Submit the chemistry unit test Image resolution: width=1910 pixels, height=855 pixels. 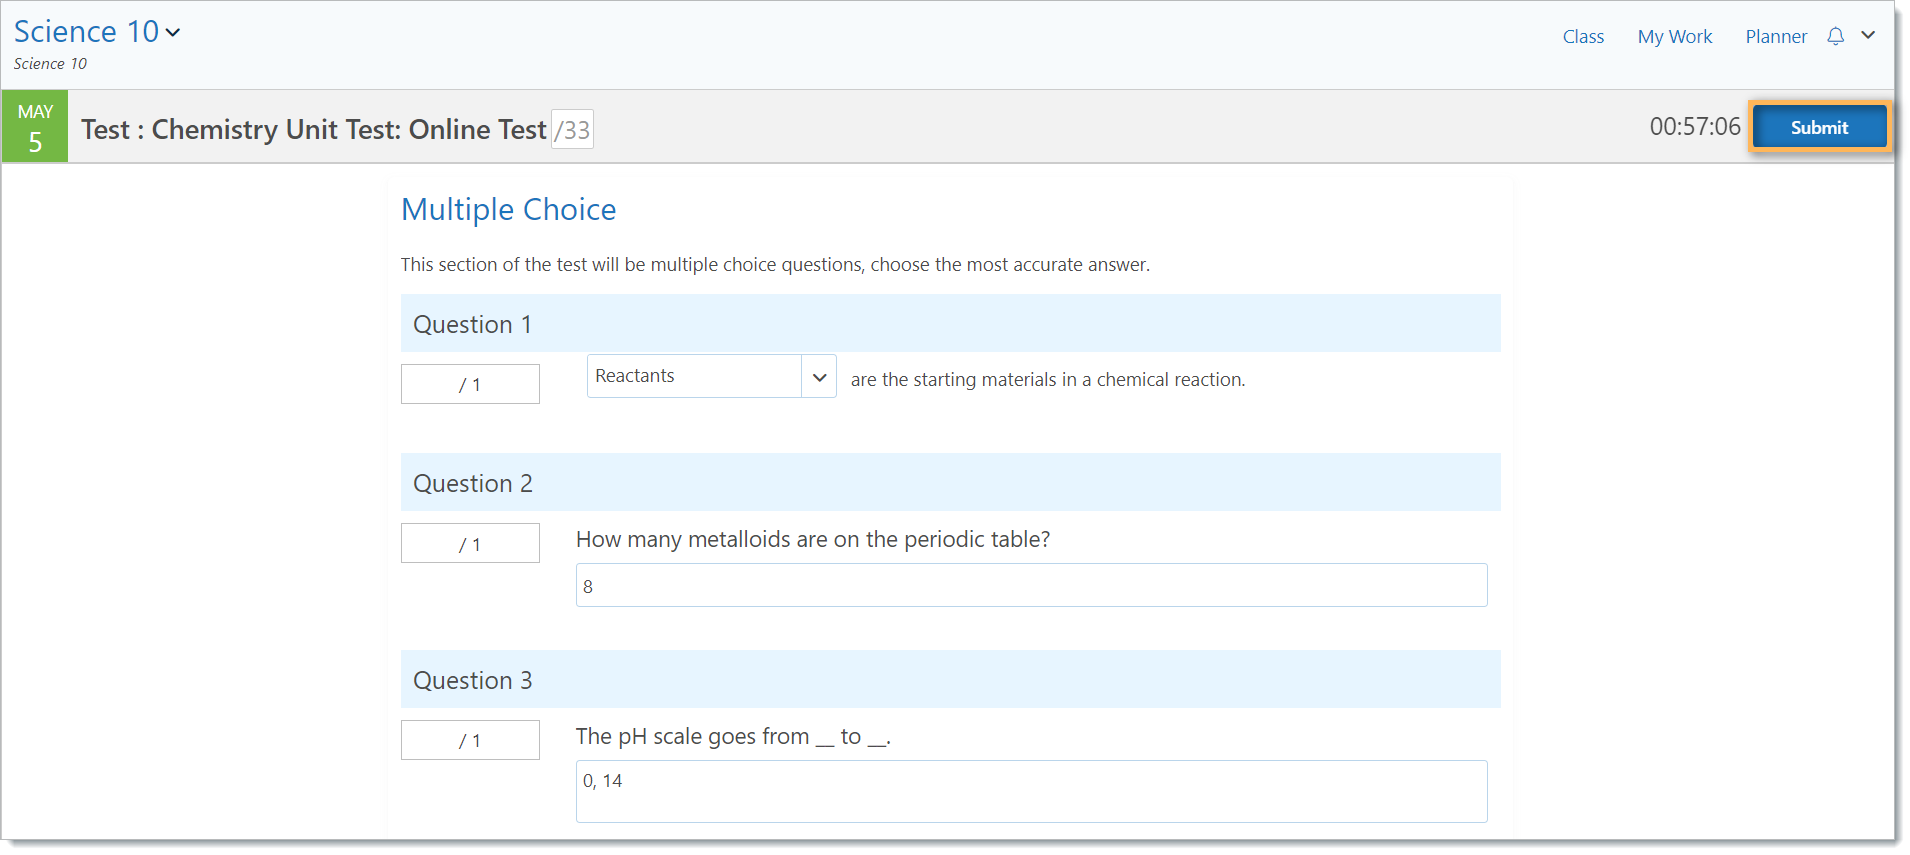pyautogui.click(x=1819, y=127)
